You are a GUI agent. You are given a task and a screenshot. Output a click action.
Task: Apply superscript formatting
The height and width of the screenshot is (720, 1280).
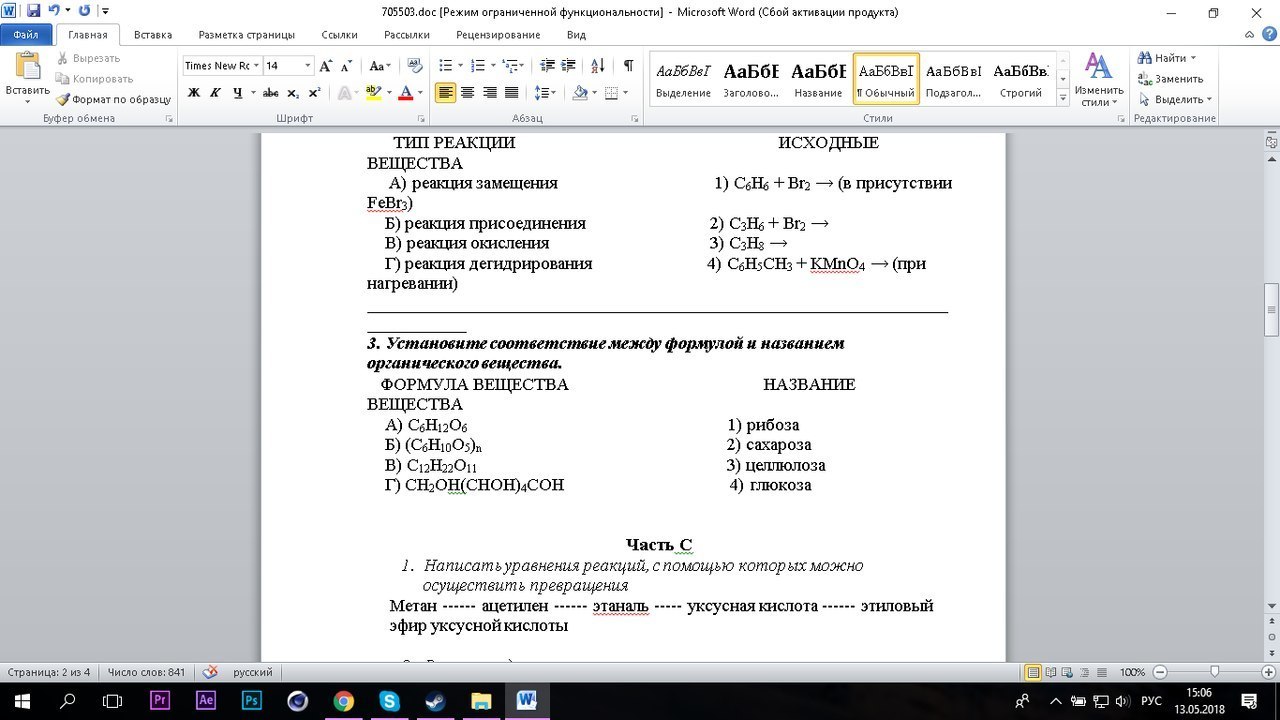coord(314,93)
